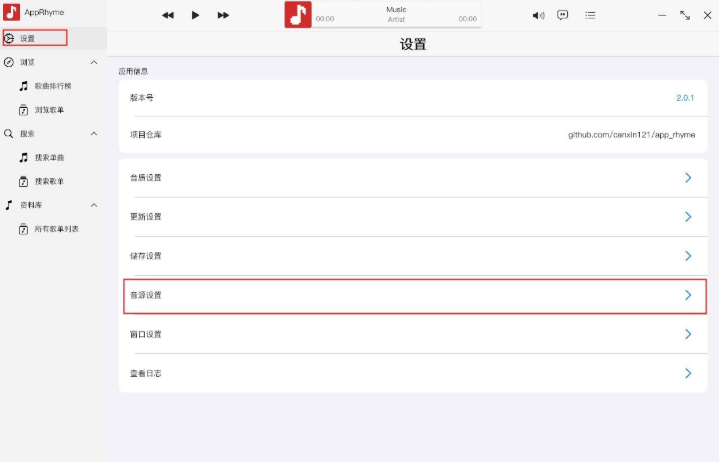Open the volume control
719x462 pixels.
[538, 16]
